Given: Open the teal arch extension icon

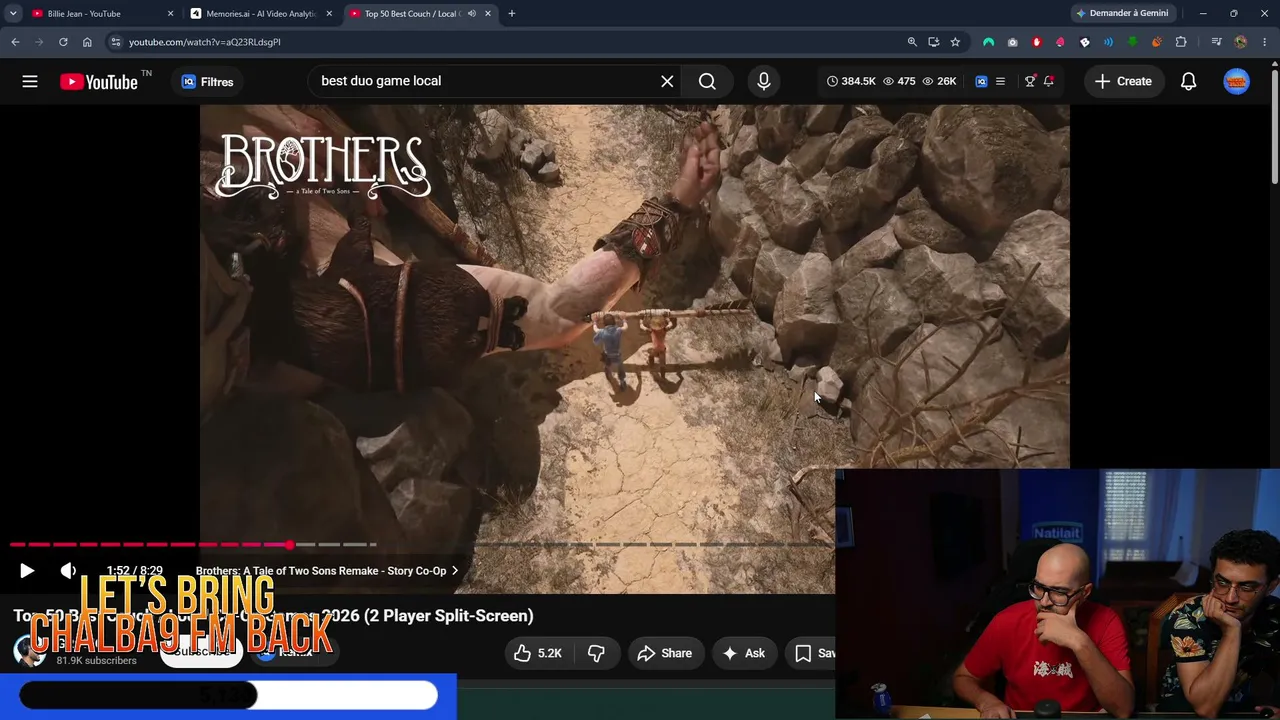Looking at the screenshot, I should click(988, 42).
